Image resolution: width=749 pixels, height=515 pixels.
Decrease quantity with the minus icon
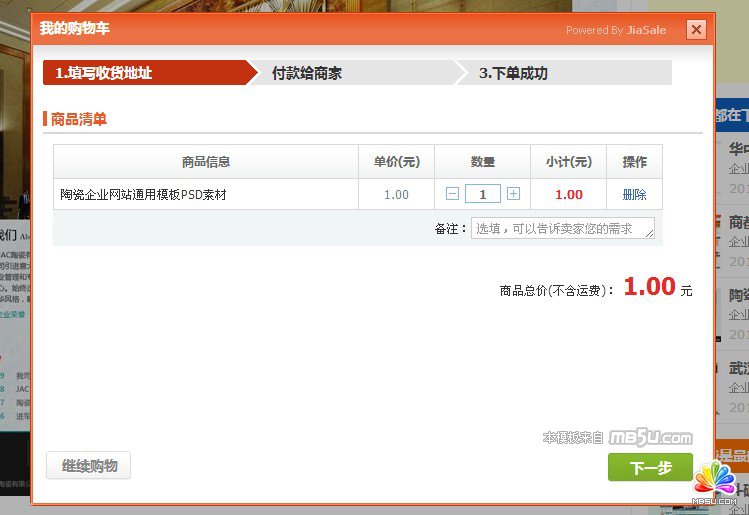[x=453, y=194]
